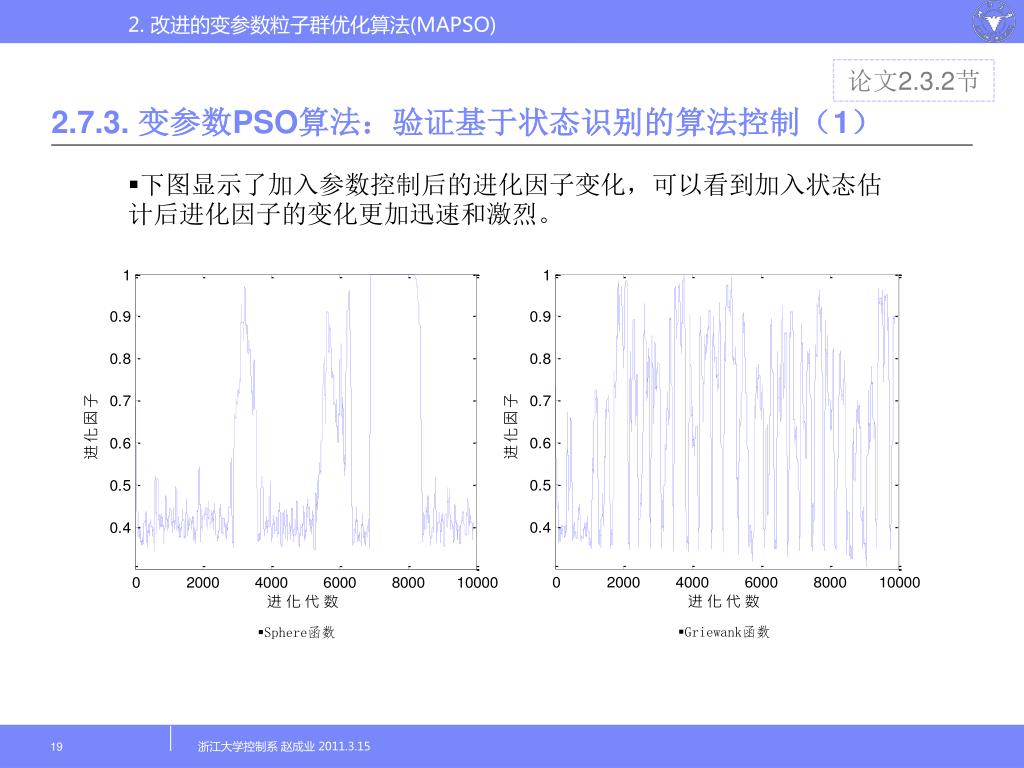The height and width of the screenshot is (768, 1024).
Task: Click the '论文2.3.2节' reference box
Action: click(914, 80)
